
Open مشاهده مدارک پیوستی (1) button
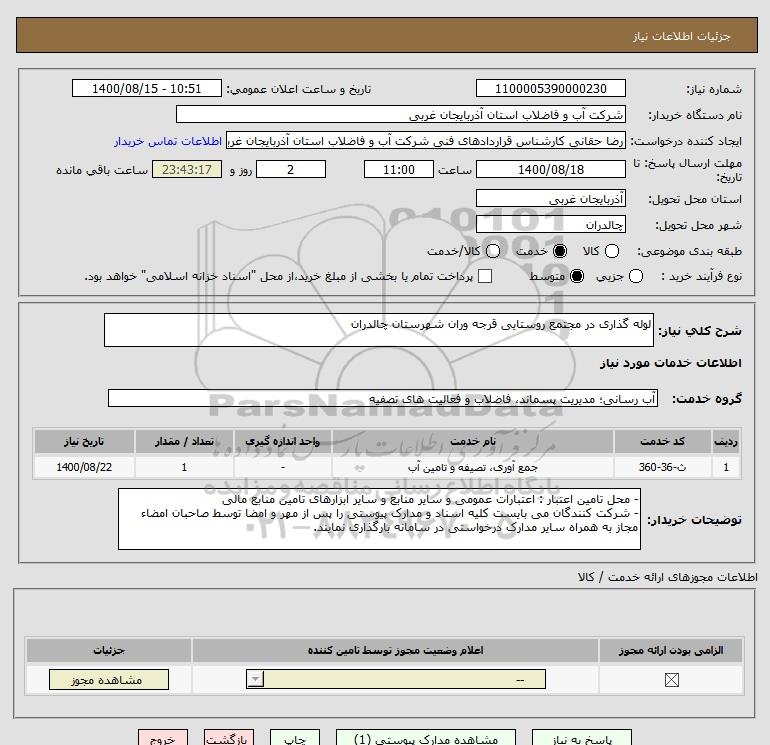[x=426, y=738]
